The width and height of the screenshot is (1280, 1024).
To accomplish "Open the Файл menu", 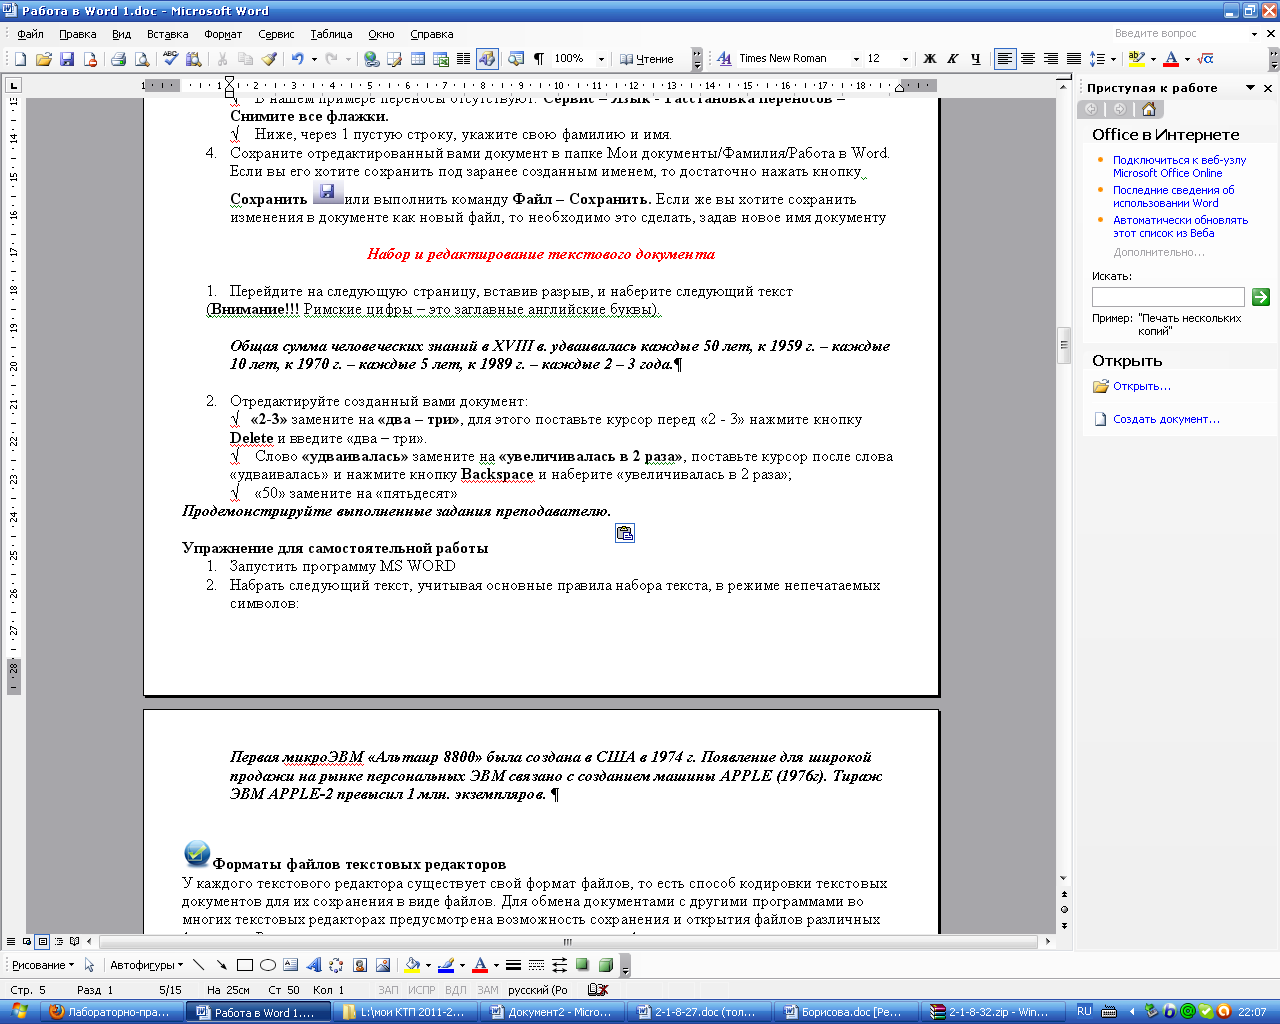I will point(30,34).
